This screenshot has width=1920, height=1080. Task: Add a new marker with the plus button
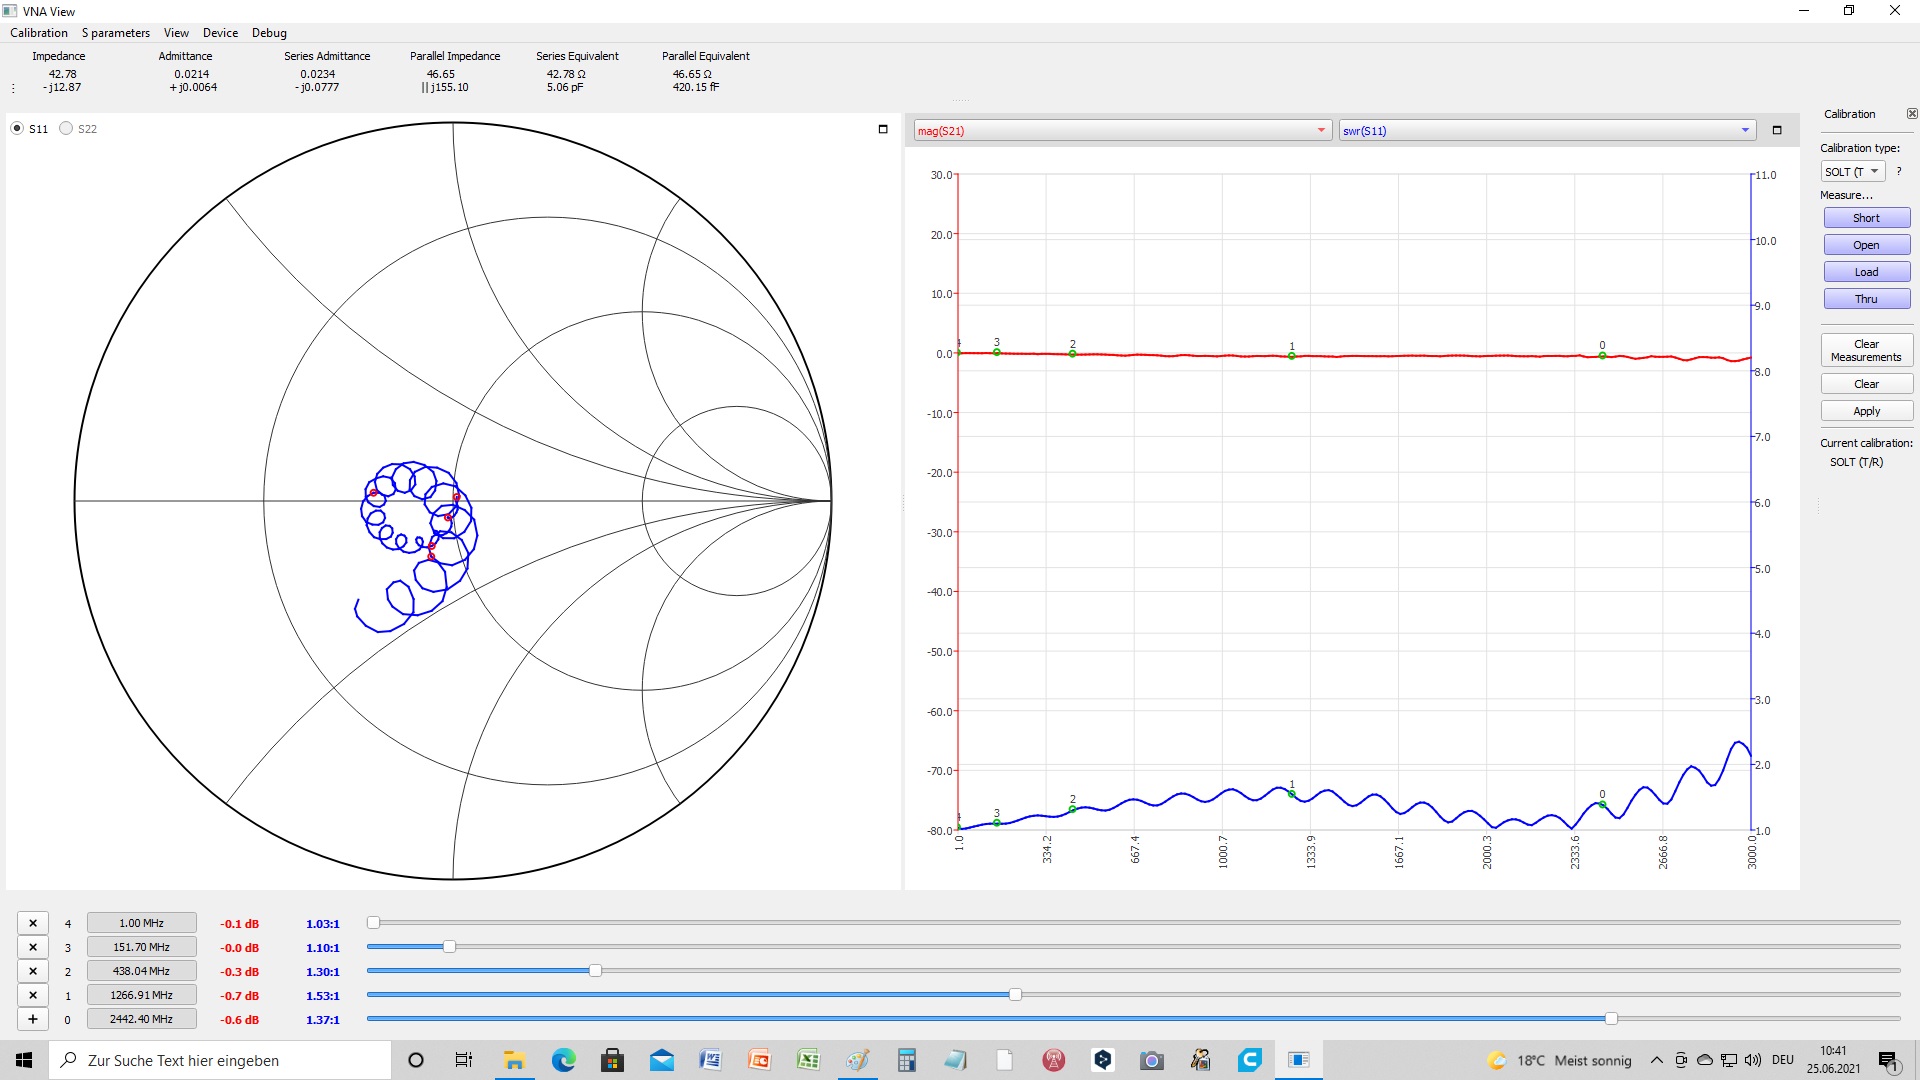click(x=33, y=1019)
